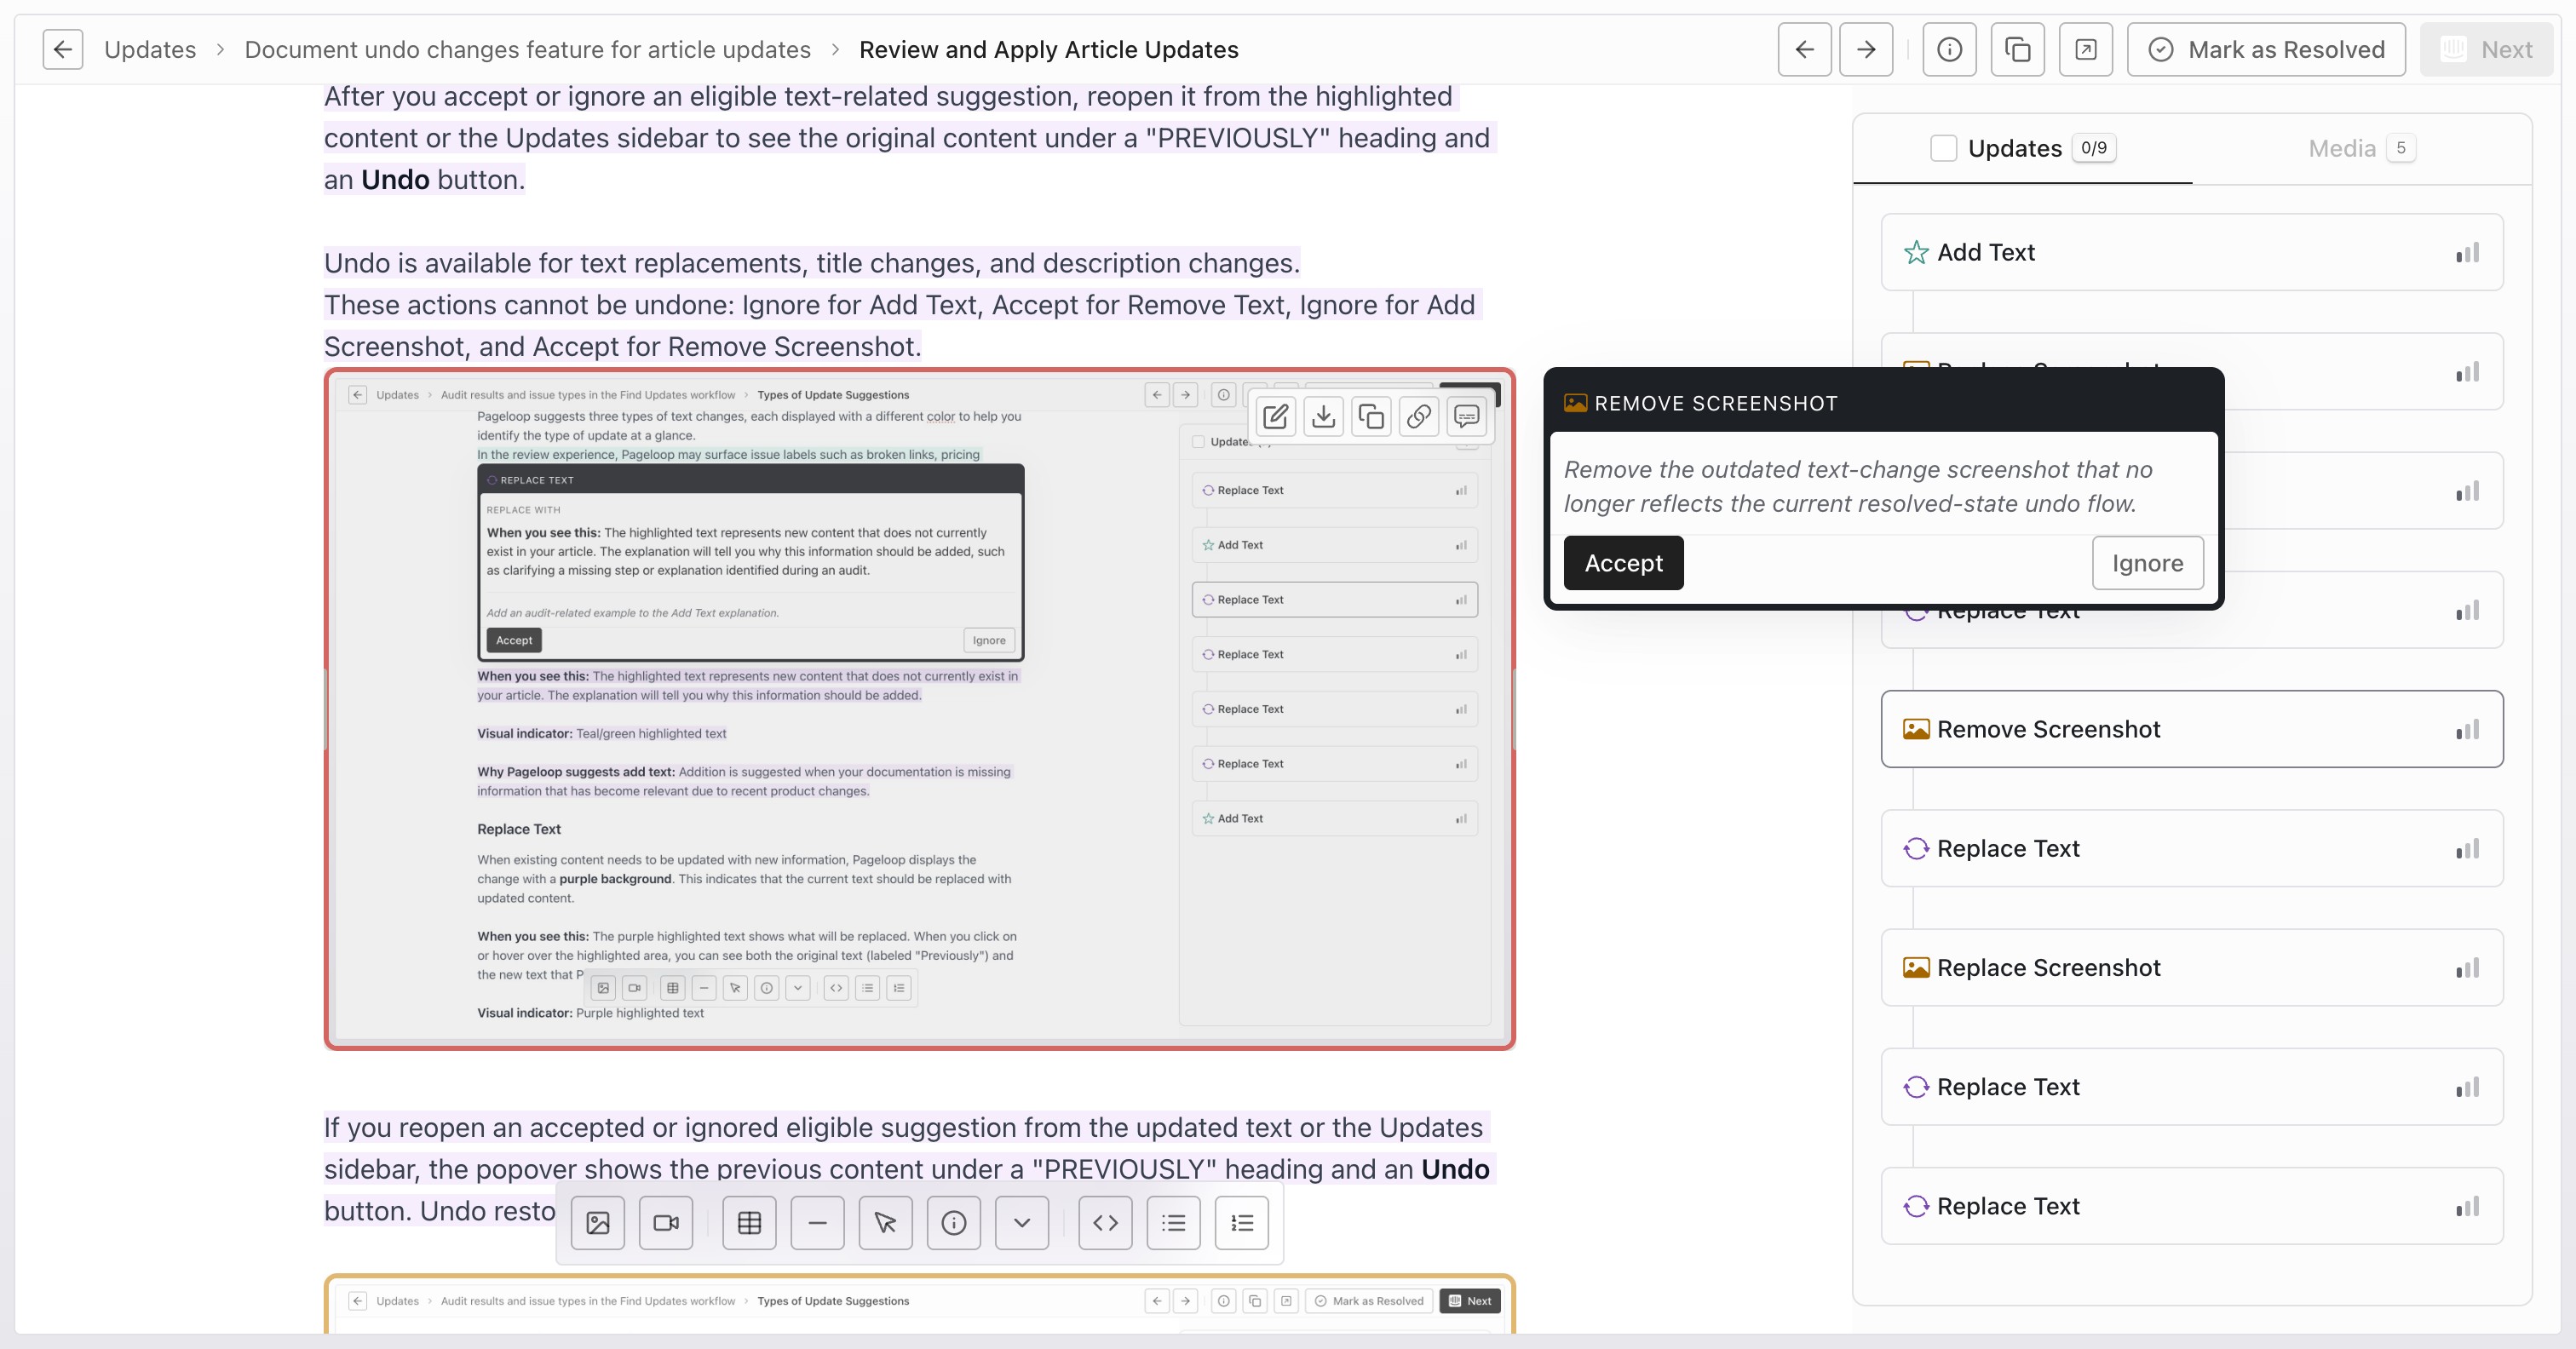Click the edit pencil icon on screenshot
The height and width of the screenshot is (1349, 2576).
pyautogui.click(x=1275, y=416)
